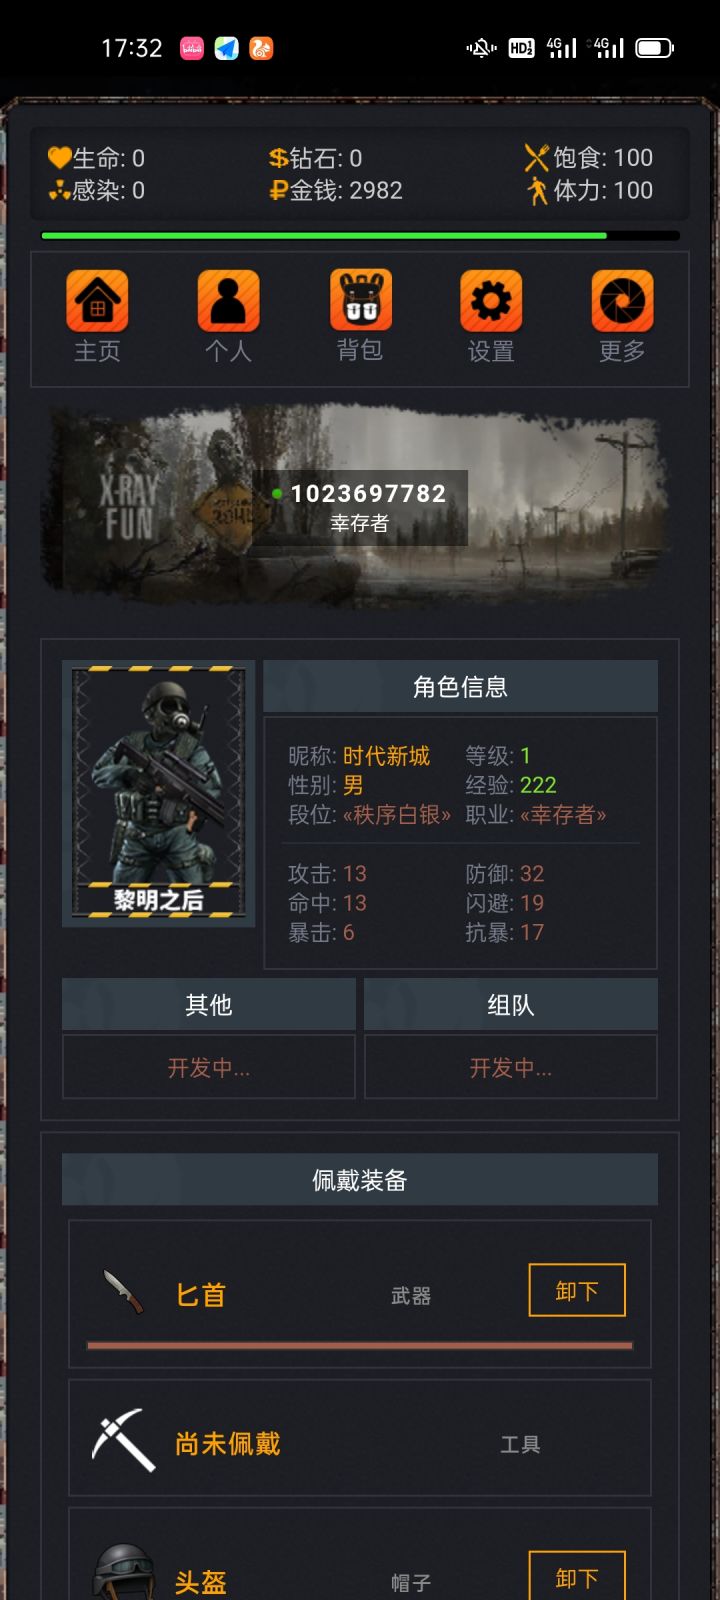Click the 匕首 durability bar

pyautogui.click(x=360, y=1345)
